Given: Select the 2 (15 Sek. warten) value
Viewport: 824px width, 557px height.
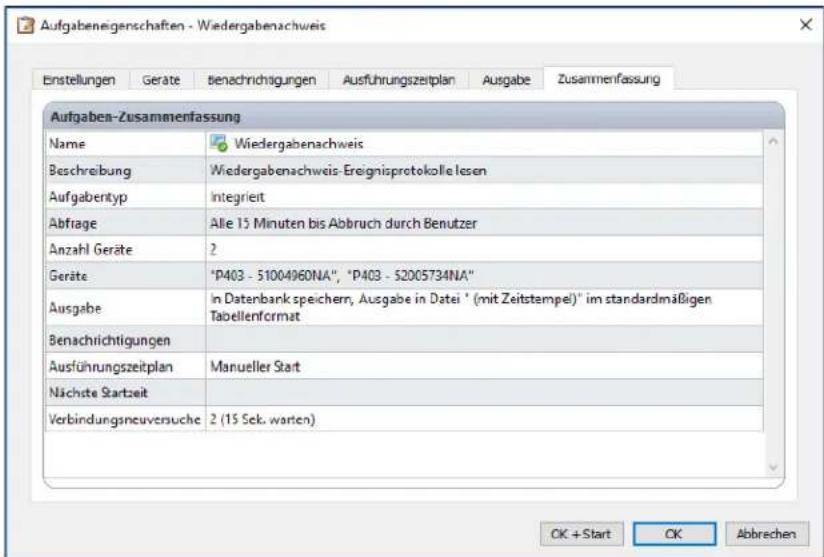Looking at the screenshot, I should tap(262, 419).
